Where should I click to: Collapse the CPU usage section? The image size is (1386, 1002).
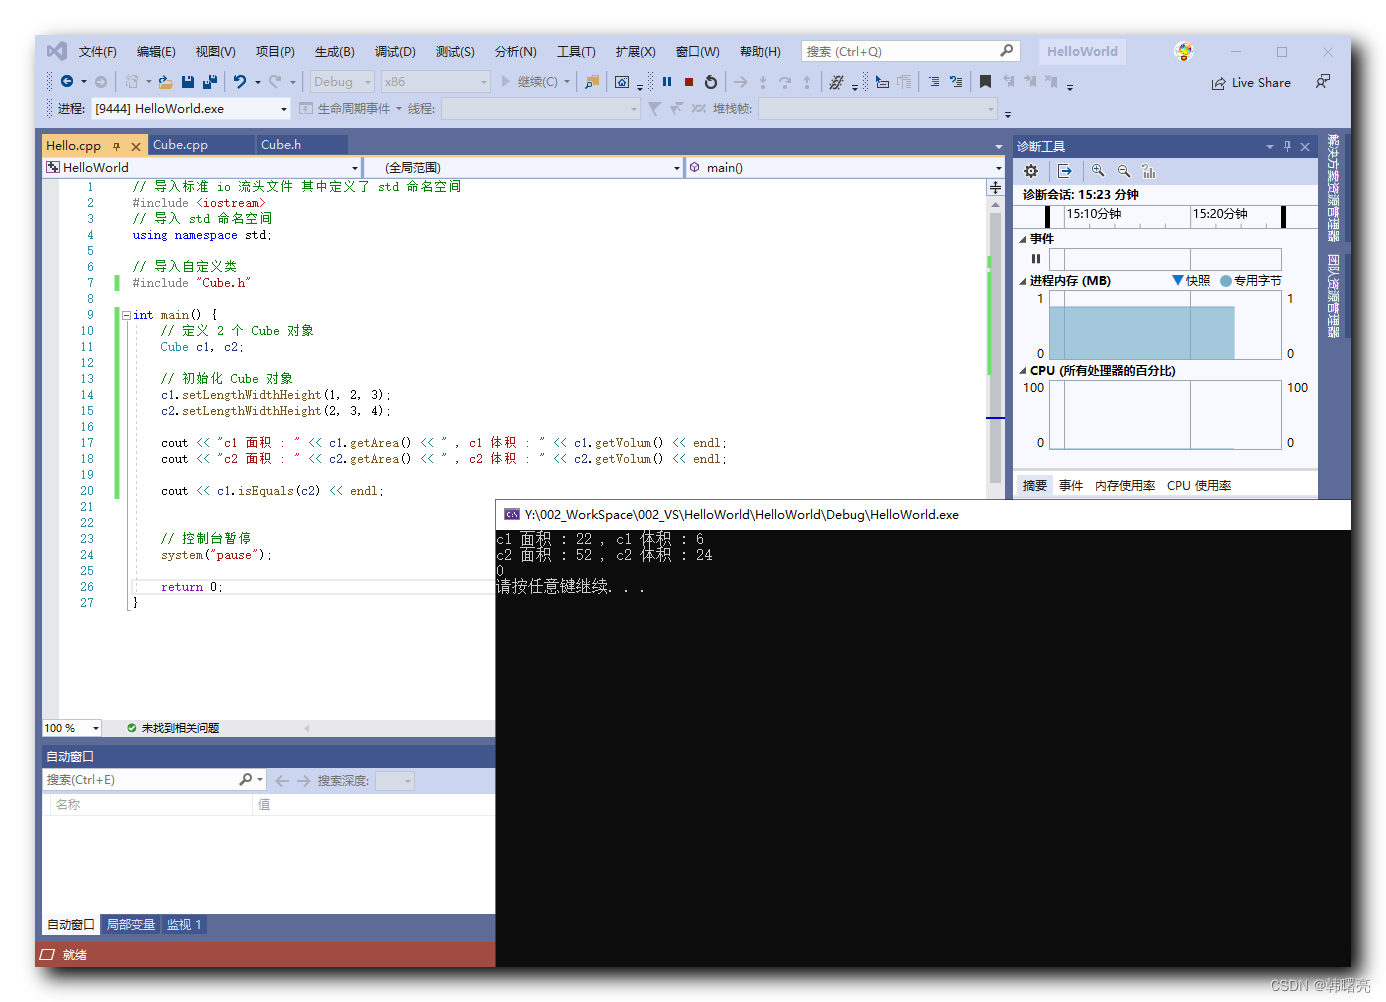pyautogui.click(x=1022, y=371)
